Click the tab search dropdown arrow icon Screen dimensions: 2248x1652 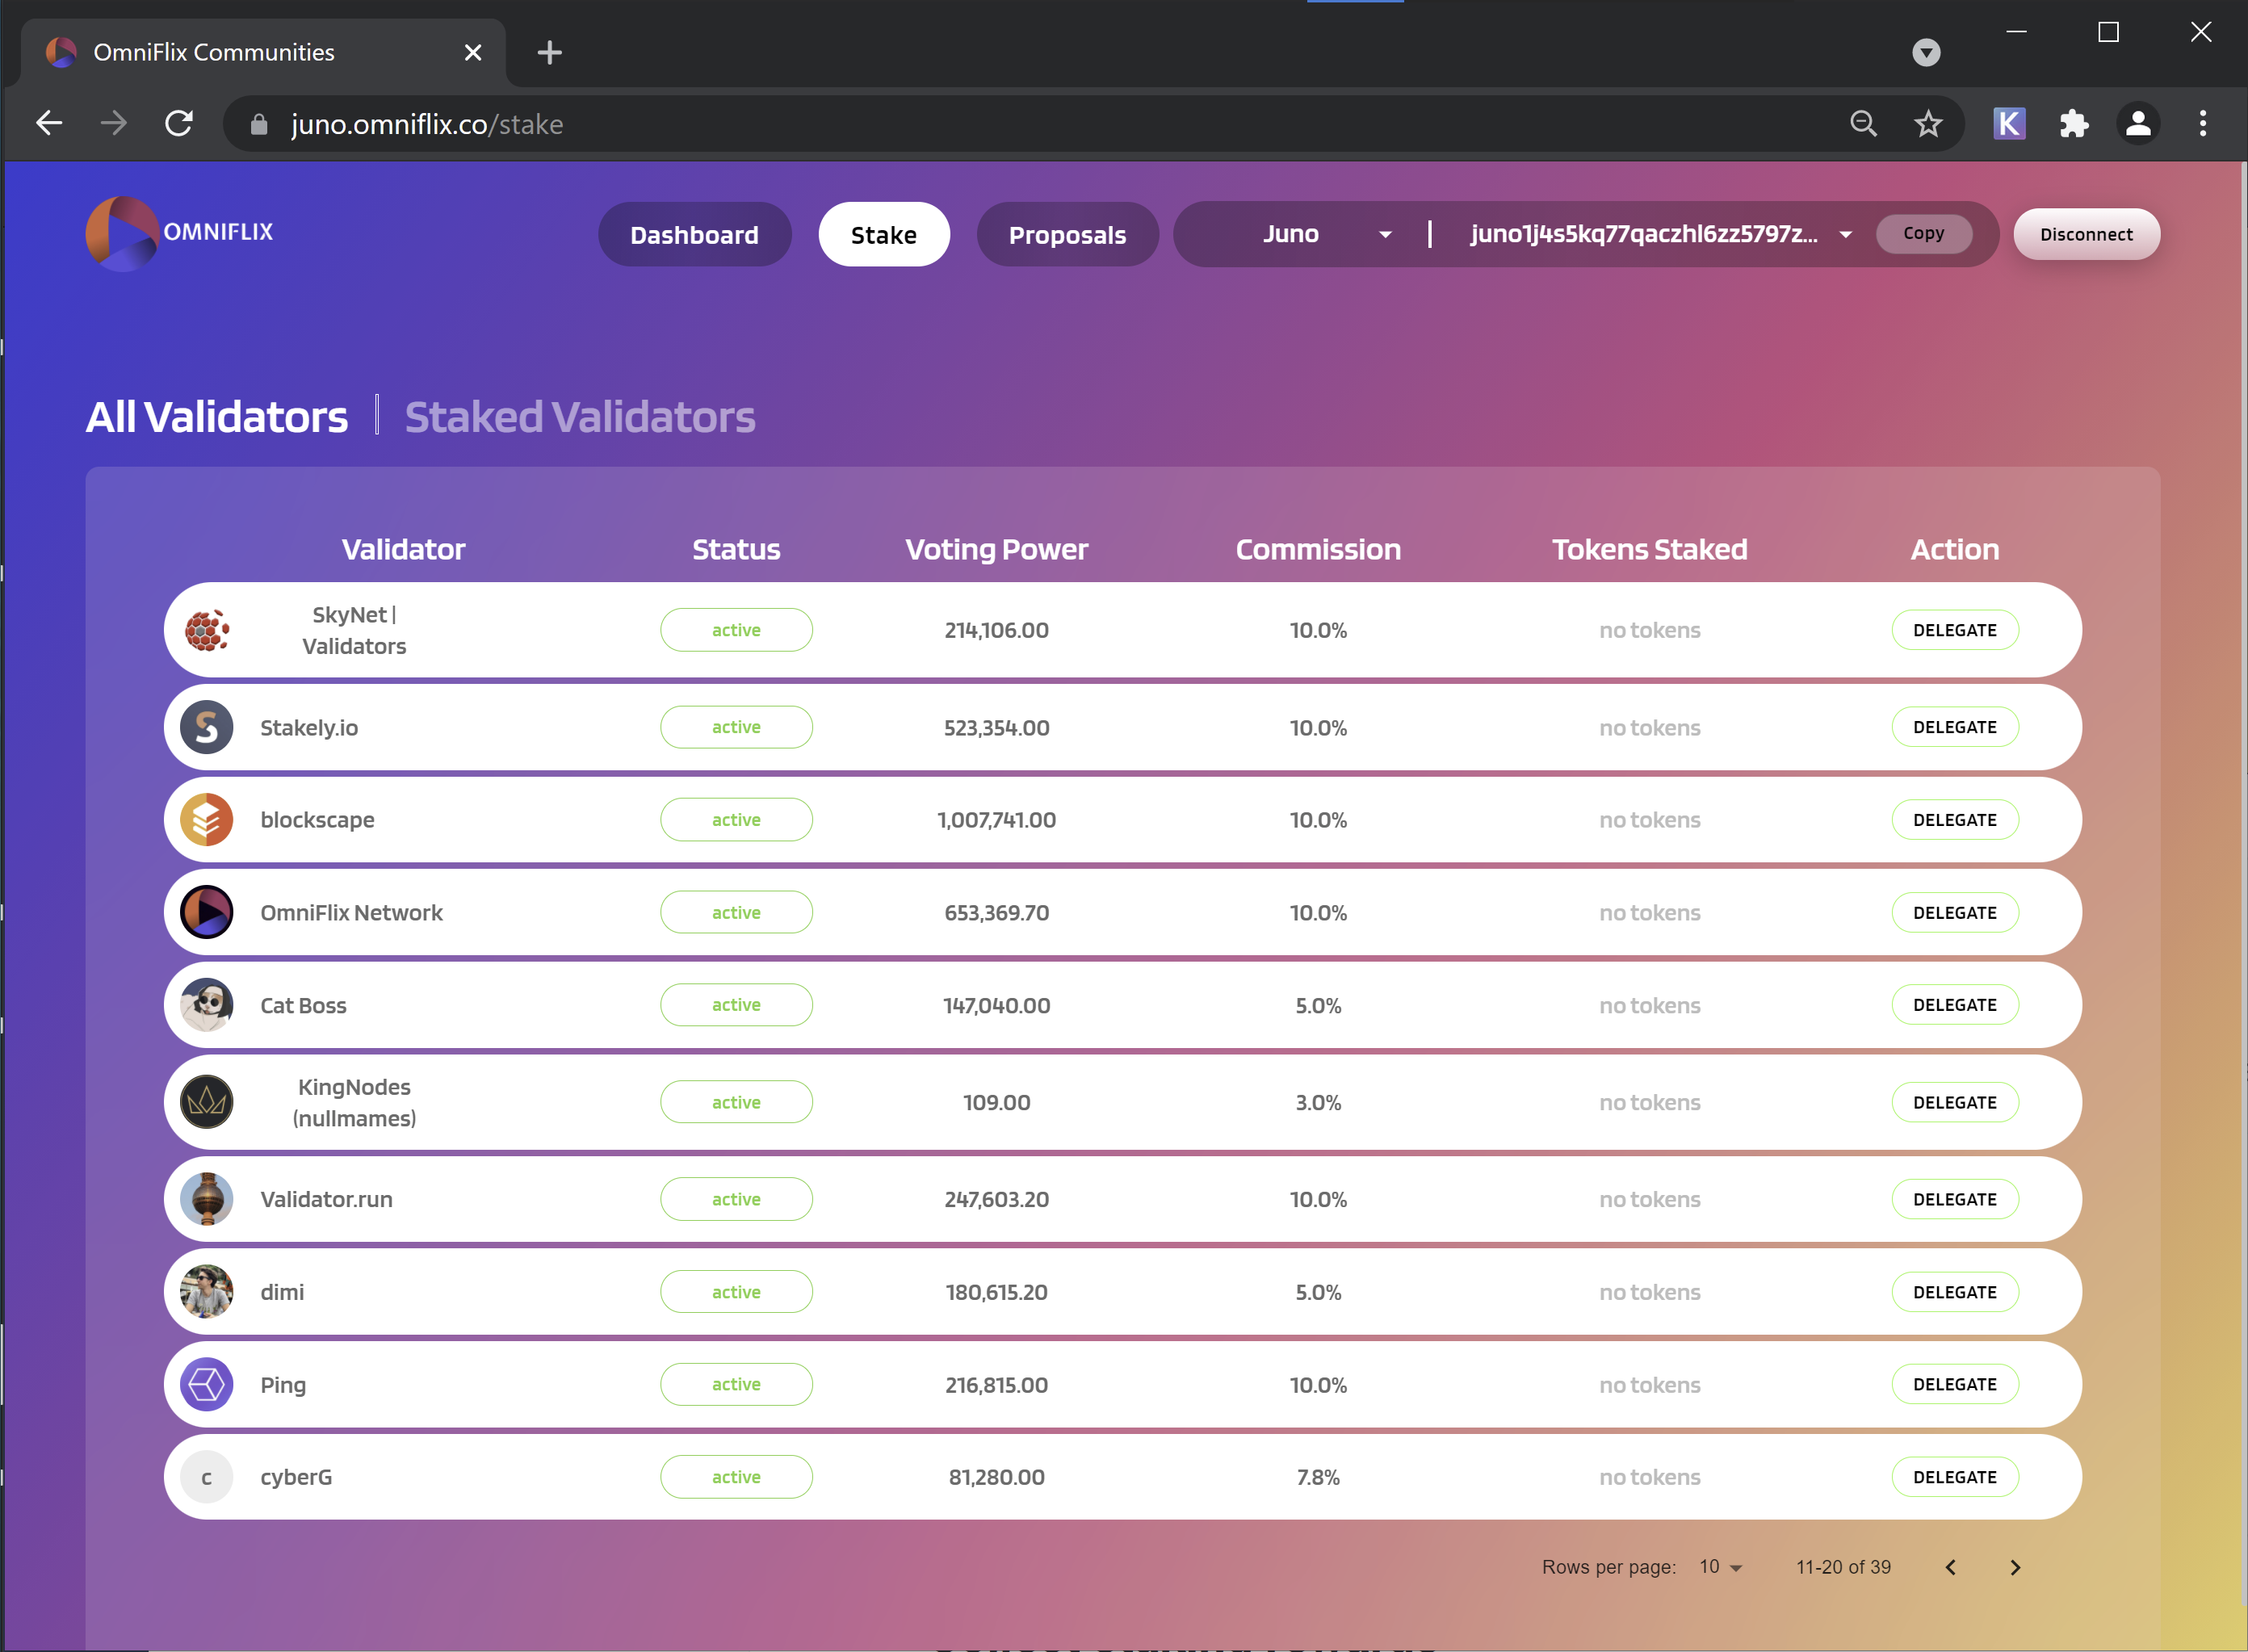pyautogui.click(x=1926, y=52)
